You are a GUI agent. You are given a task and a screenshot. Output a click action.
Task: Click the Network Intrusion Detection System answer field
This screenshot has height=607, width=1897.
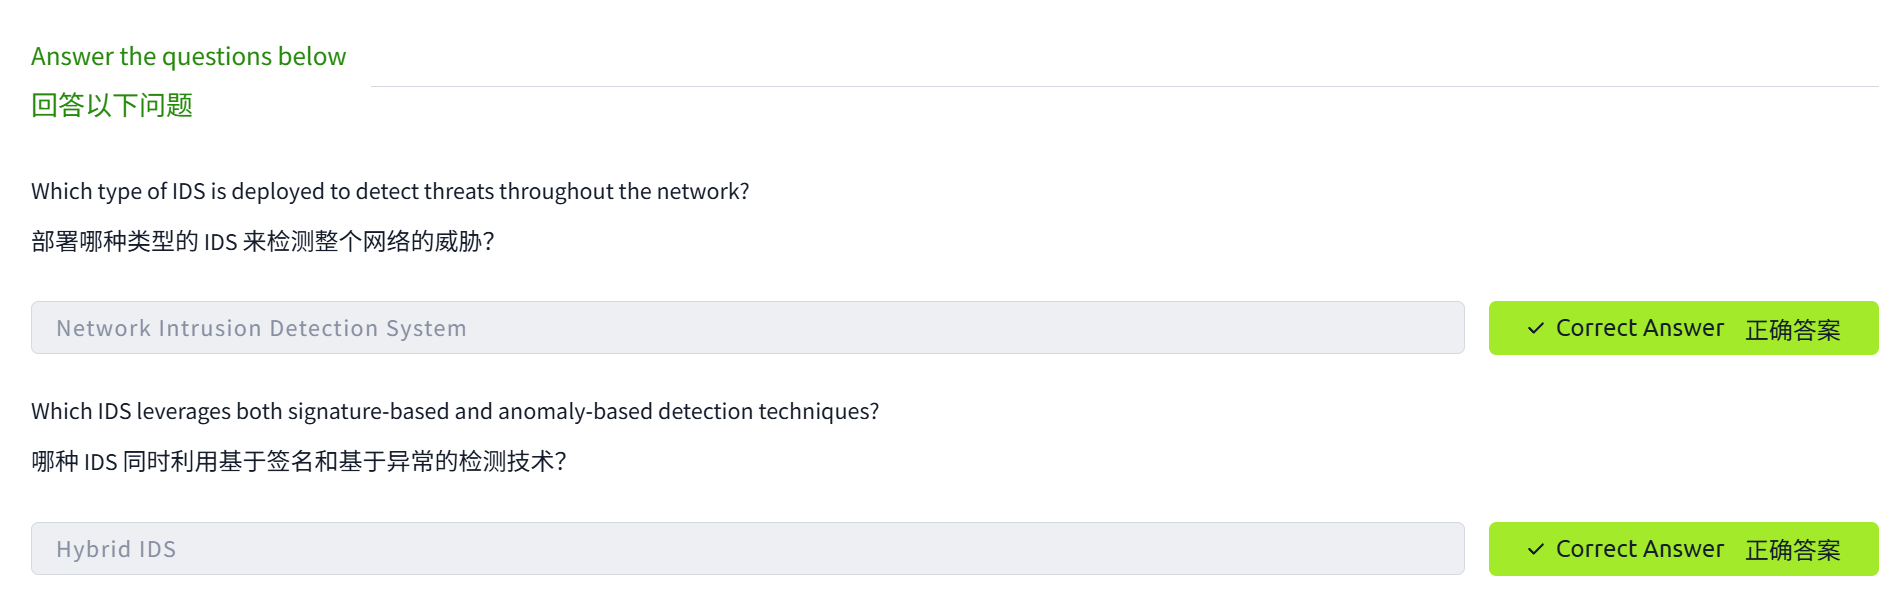pyautogui.click(x=747, y=328)
